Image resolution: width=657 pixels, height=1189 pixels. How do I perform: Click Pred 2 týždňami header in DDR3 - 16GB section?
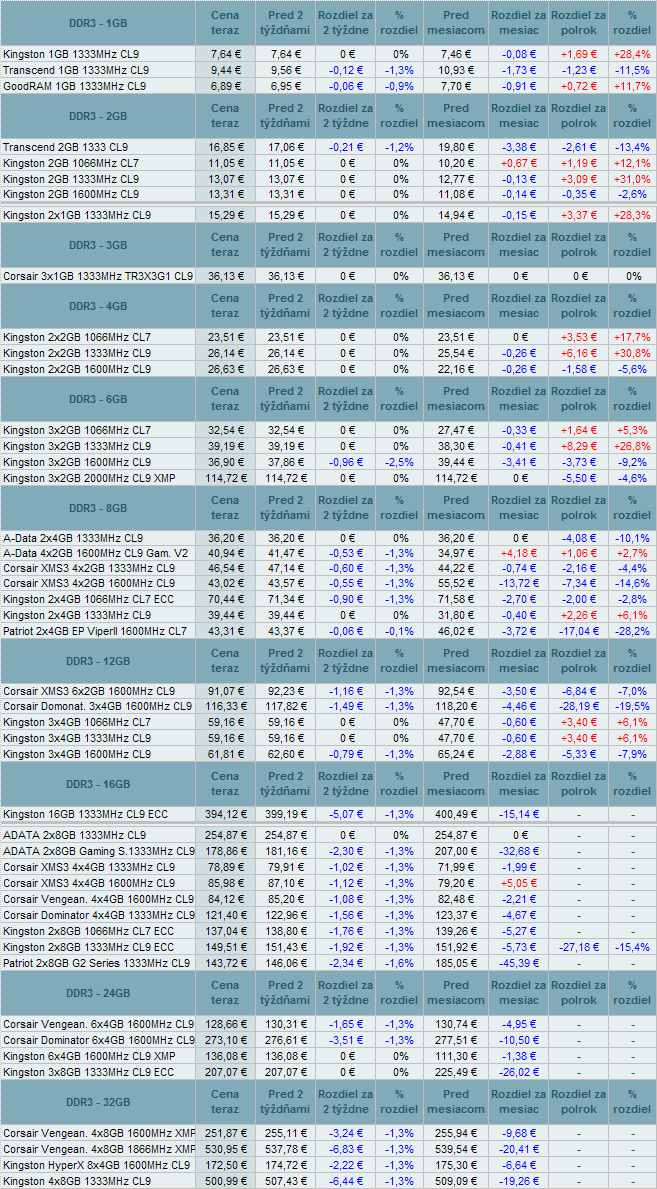click(284, 783)
